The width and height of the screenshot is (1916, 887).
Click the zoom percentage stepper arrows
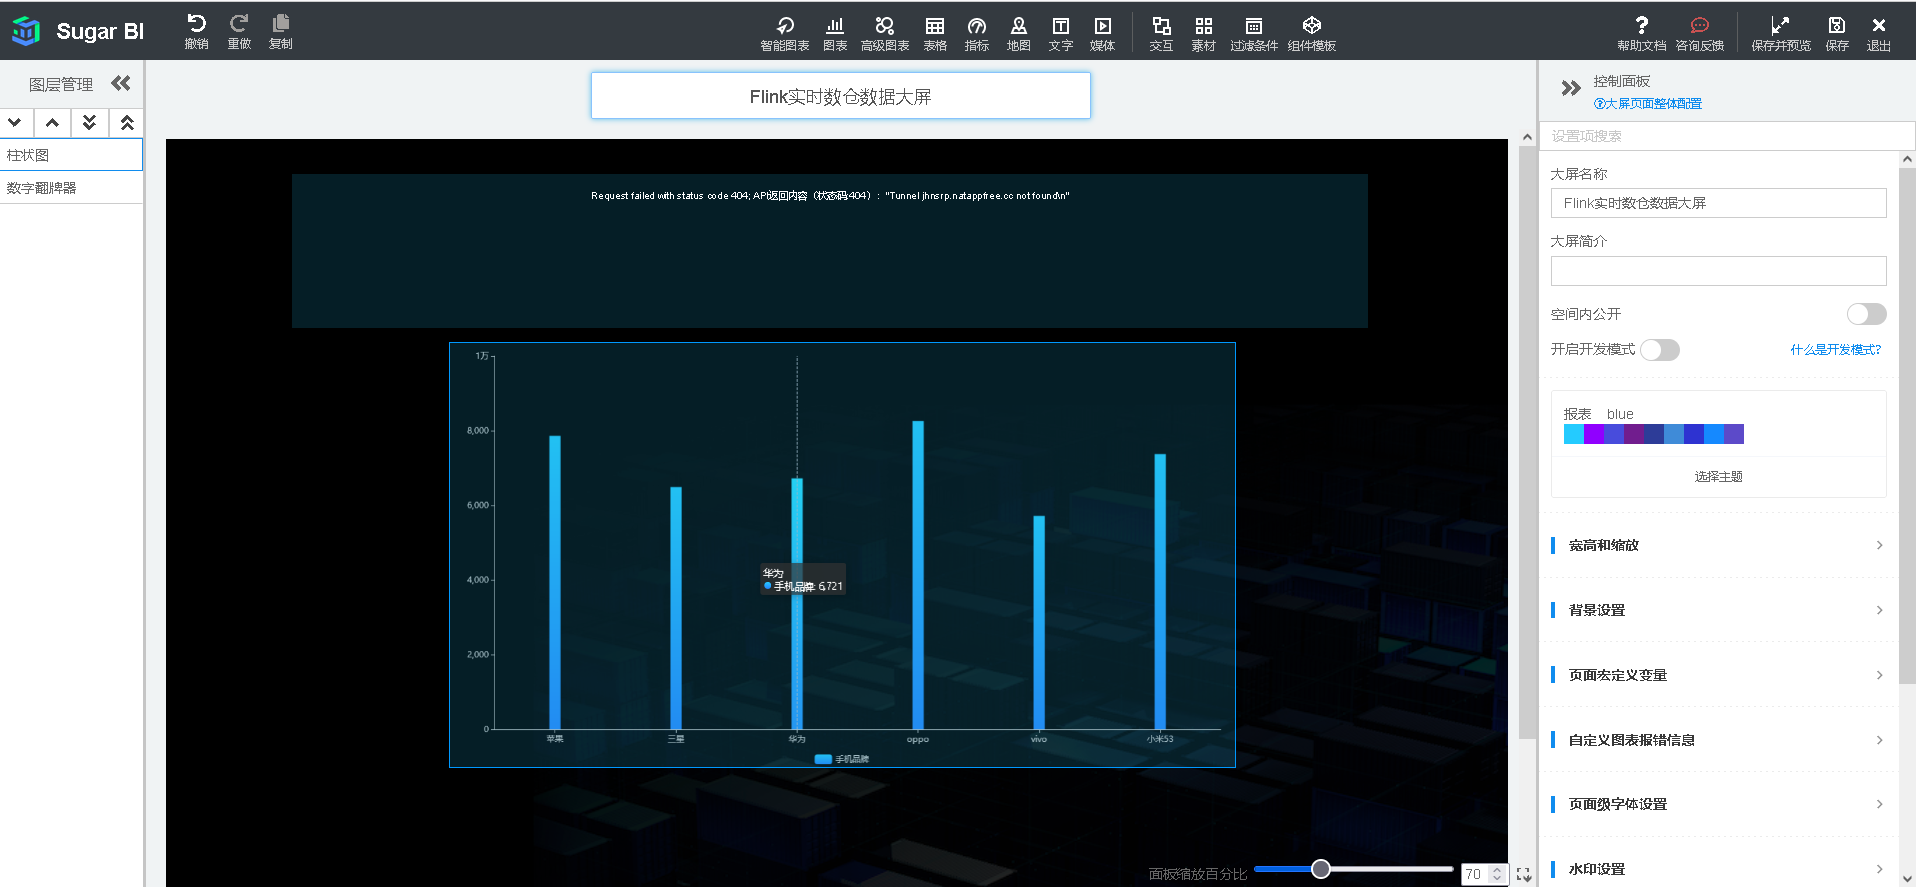[x=1497, y=874]
